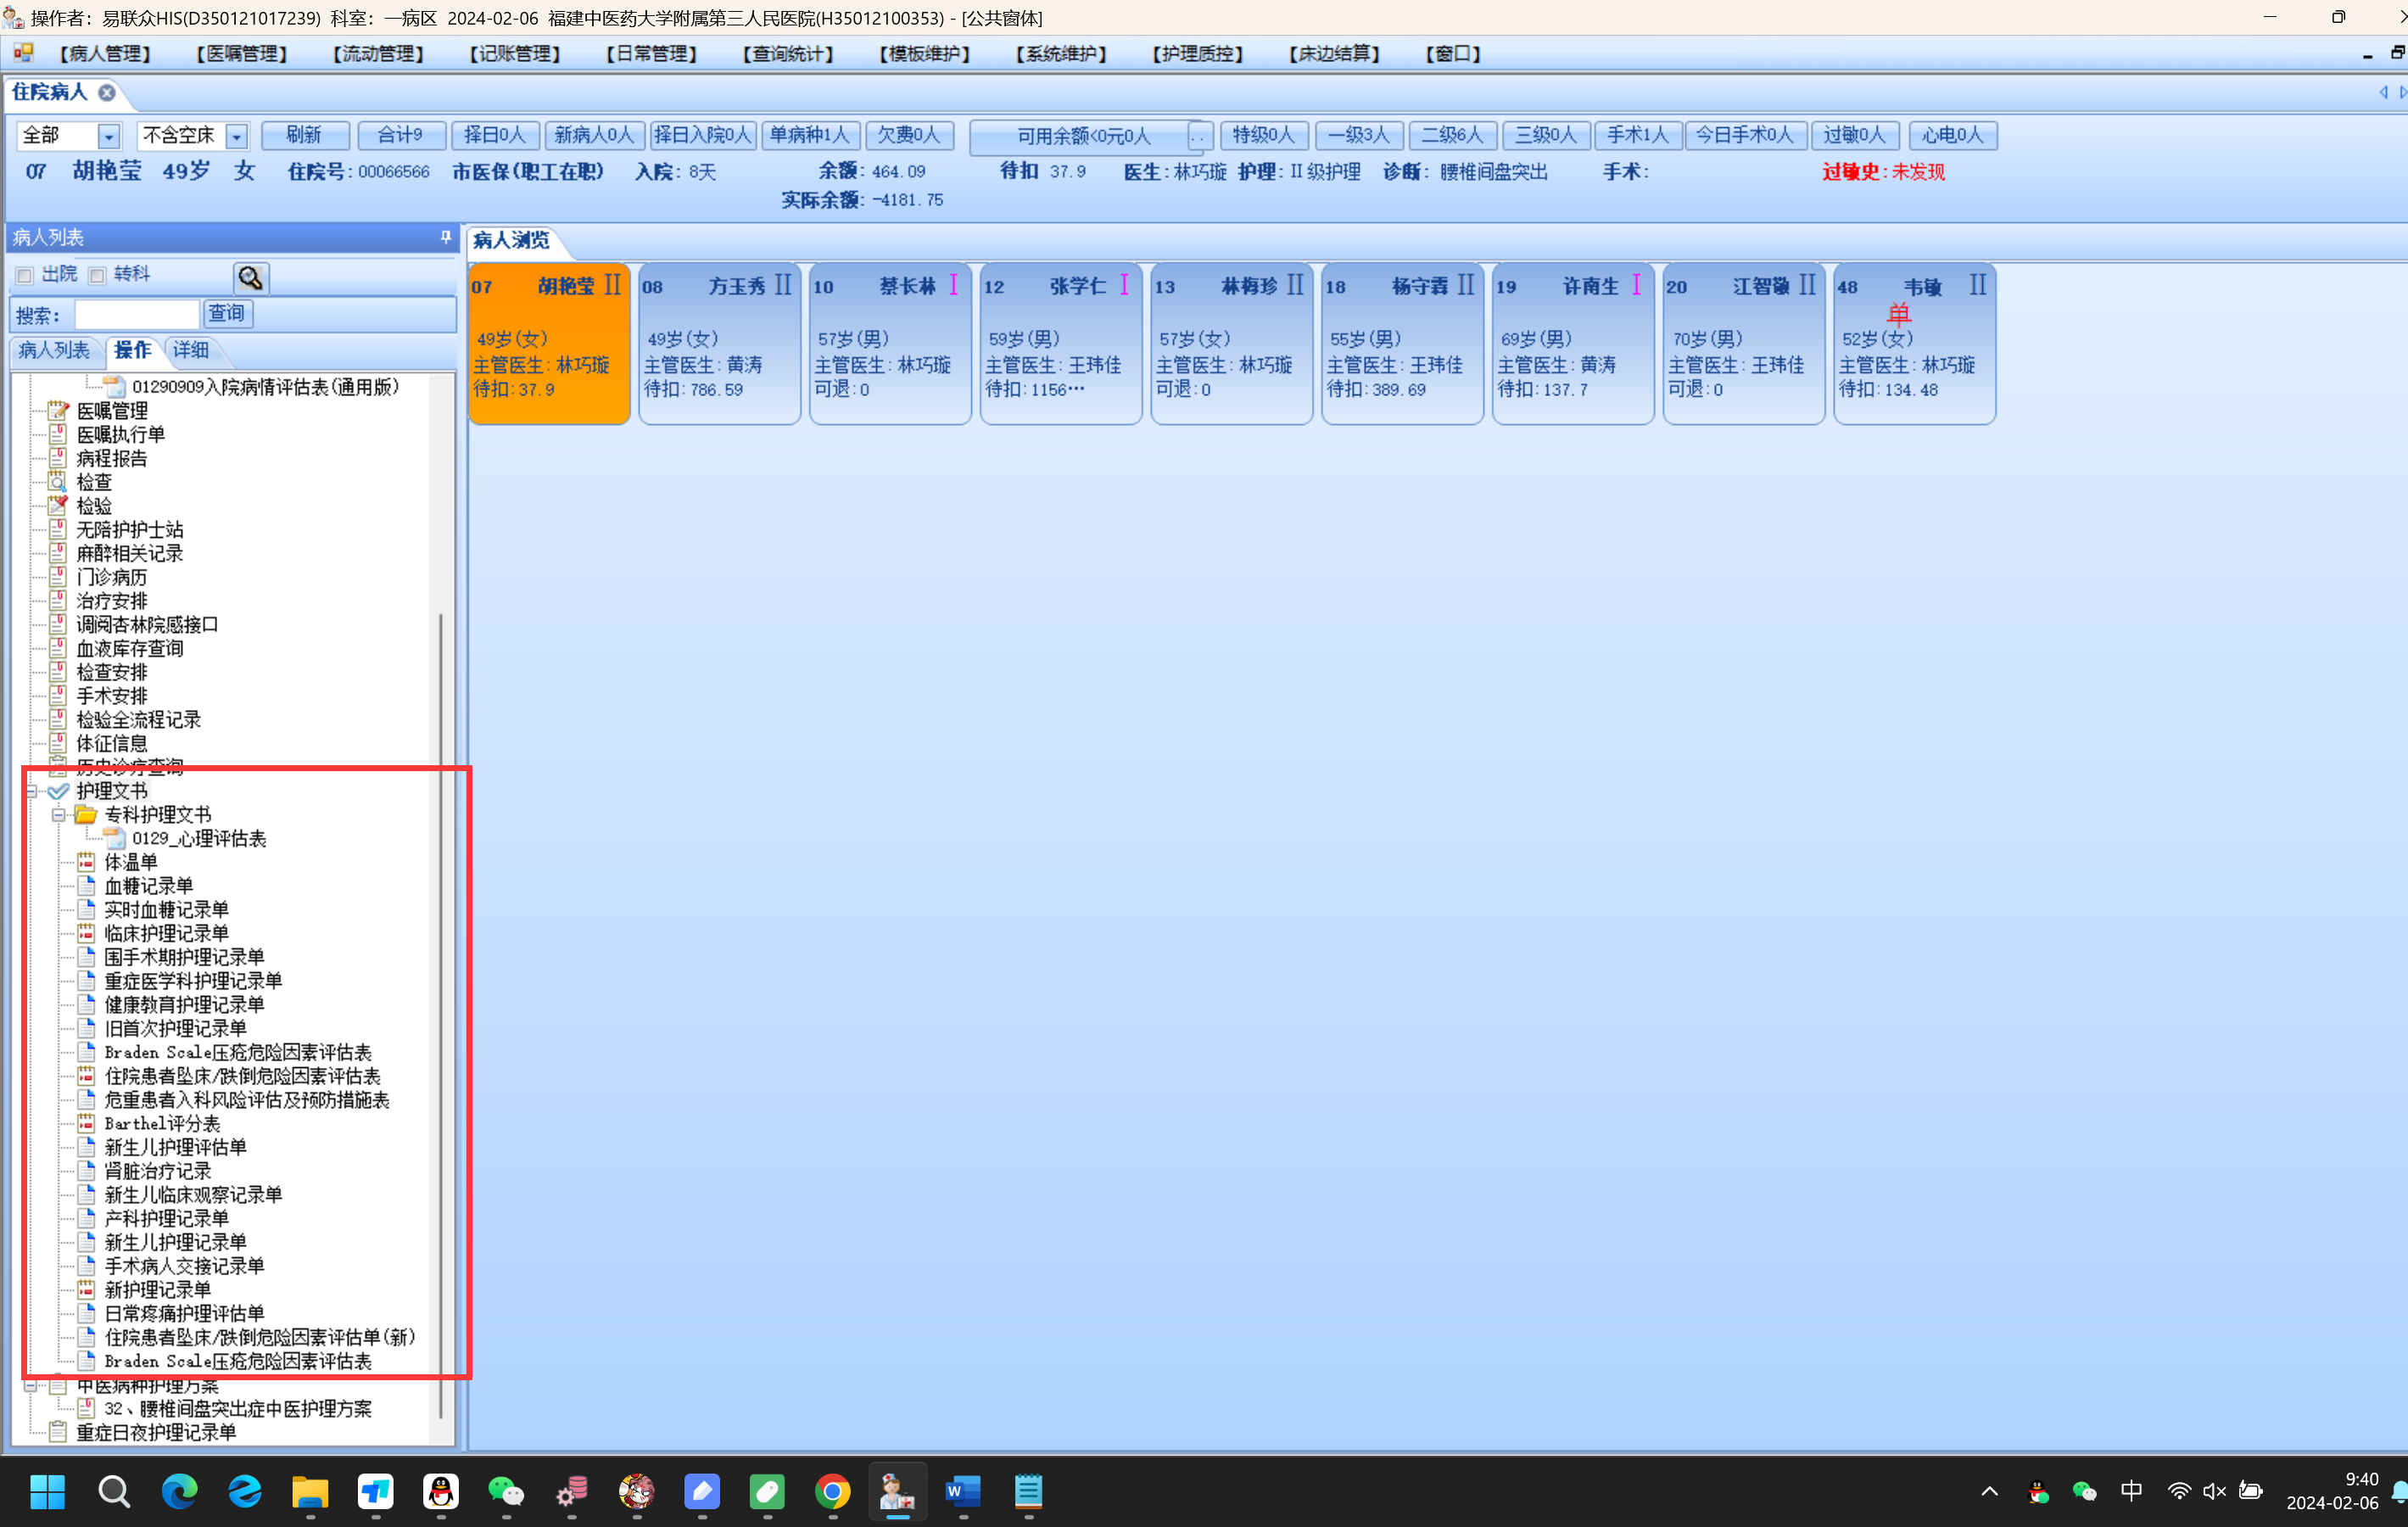Click the 查询 button next to search
Screen dimensions: 2408x1527
(227, 314)
